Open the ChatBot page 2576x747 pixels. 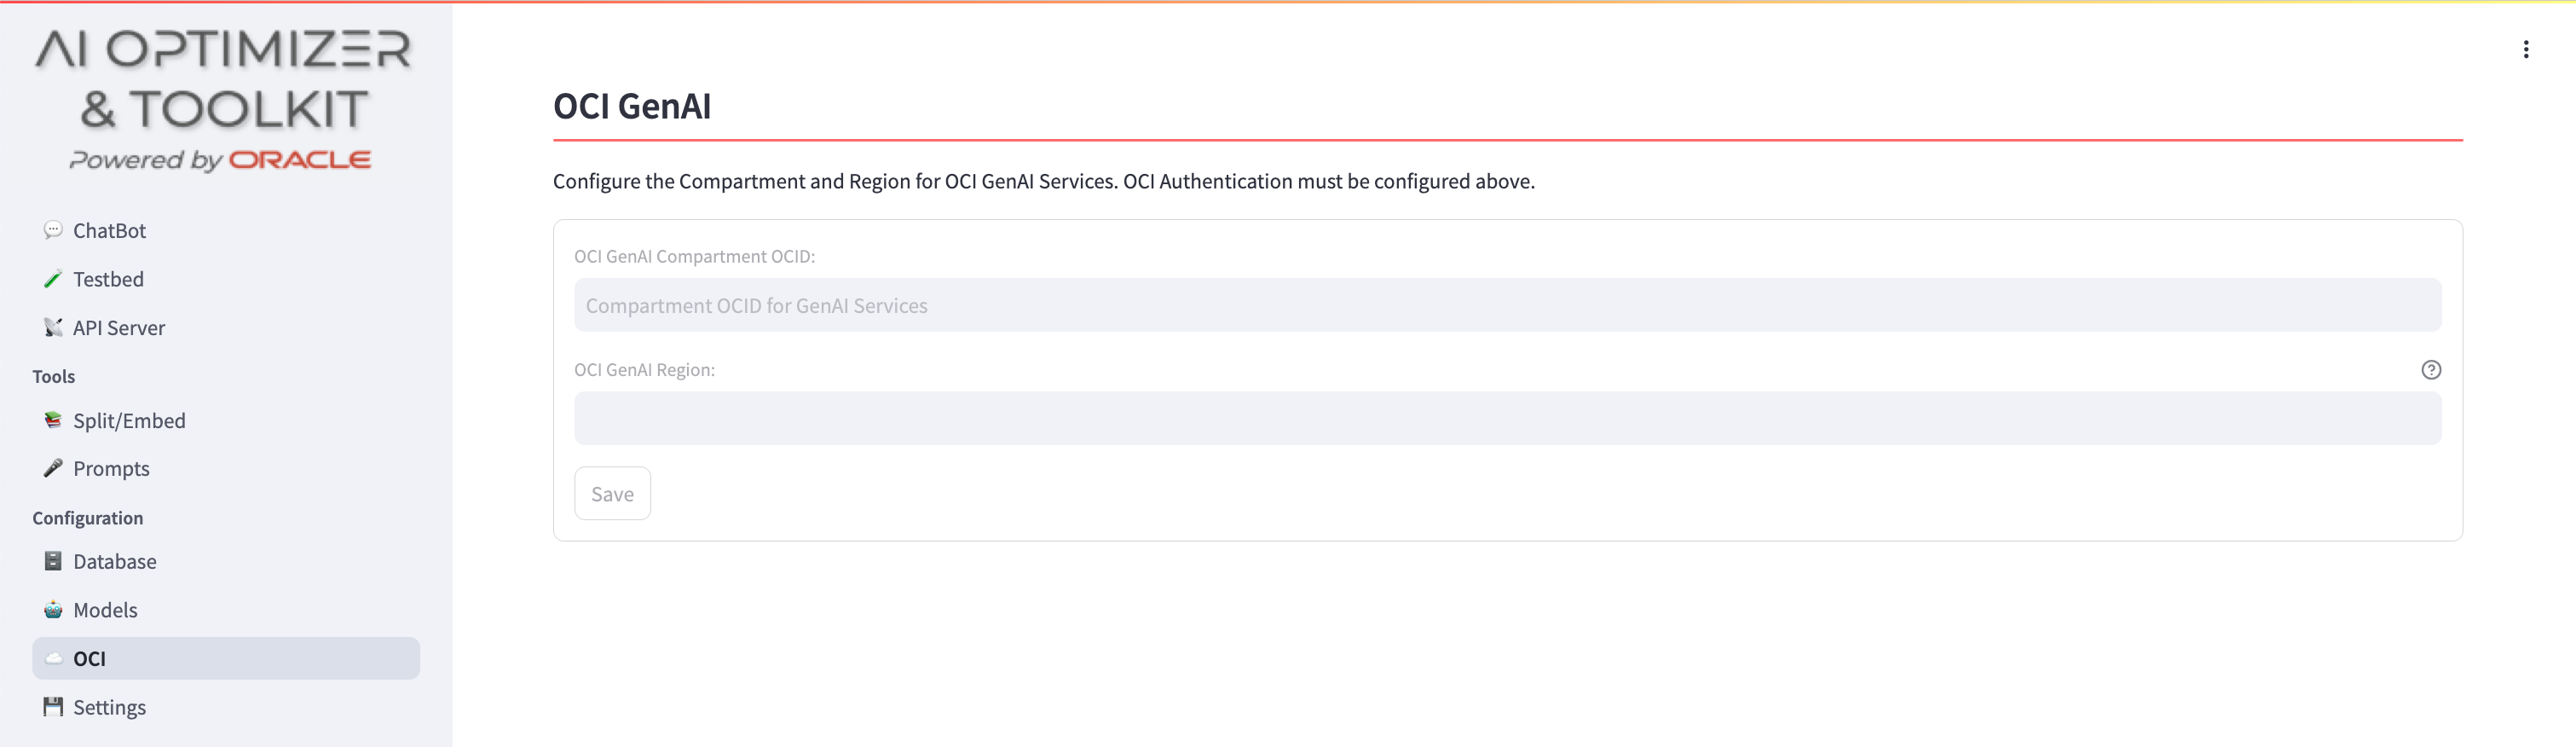pos(226,230)
